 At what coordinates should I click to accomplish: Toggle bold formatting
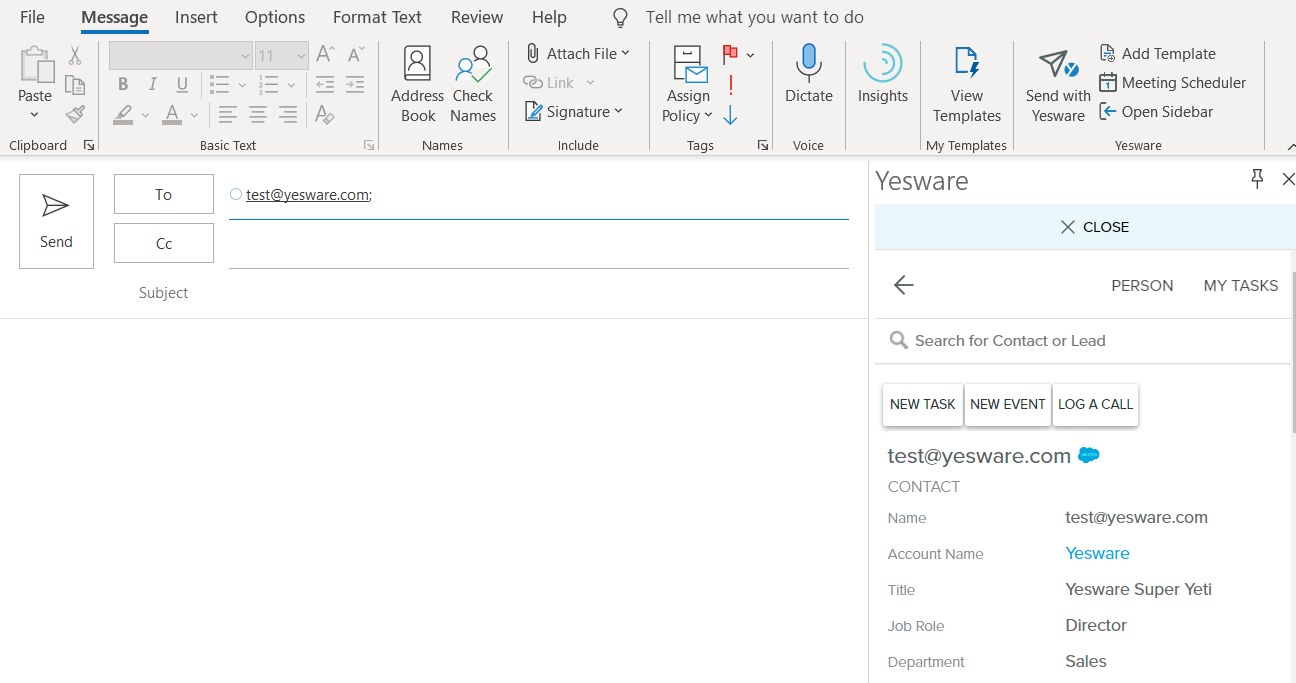[123, 84]
